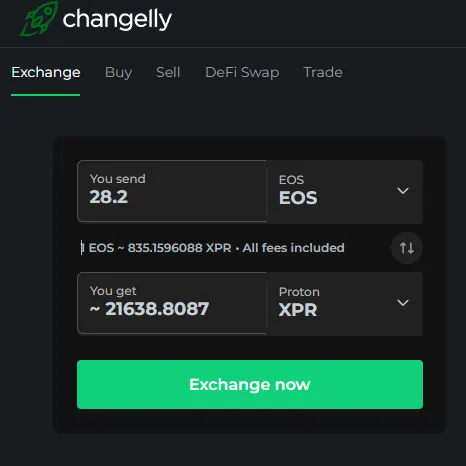This screenshot has width=466, height=466.
Task: Switch to the Exchange tab
Action: pyautogui.click(x=46, y=72)
